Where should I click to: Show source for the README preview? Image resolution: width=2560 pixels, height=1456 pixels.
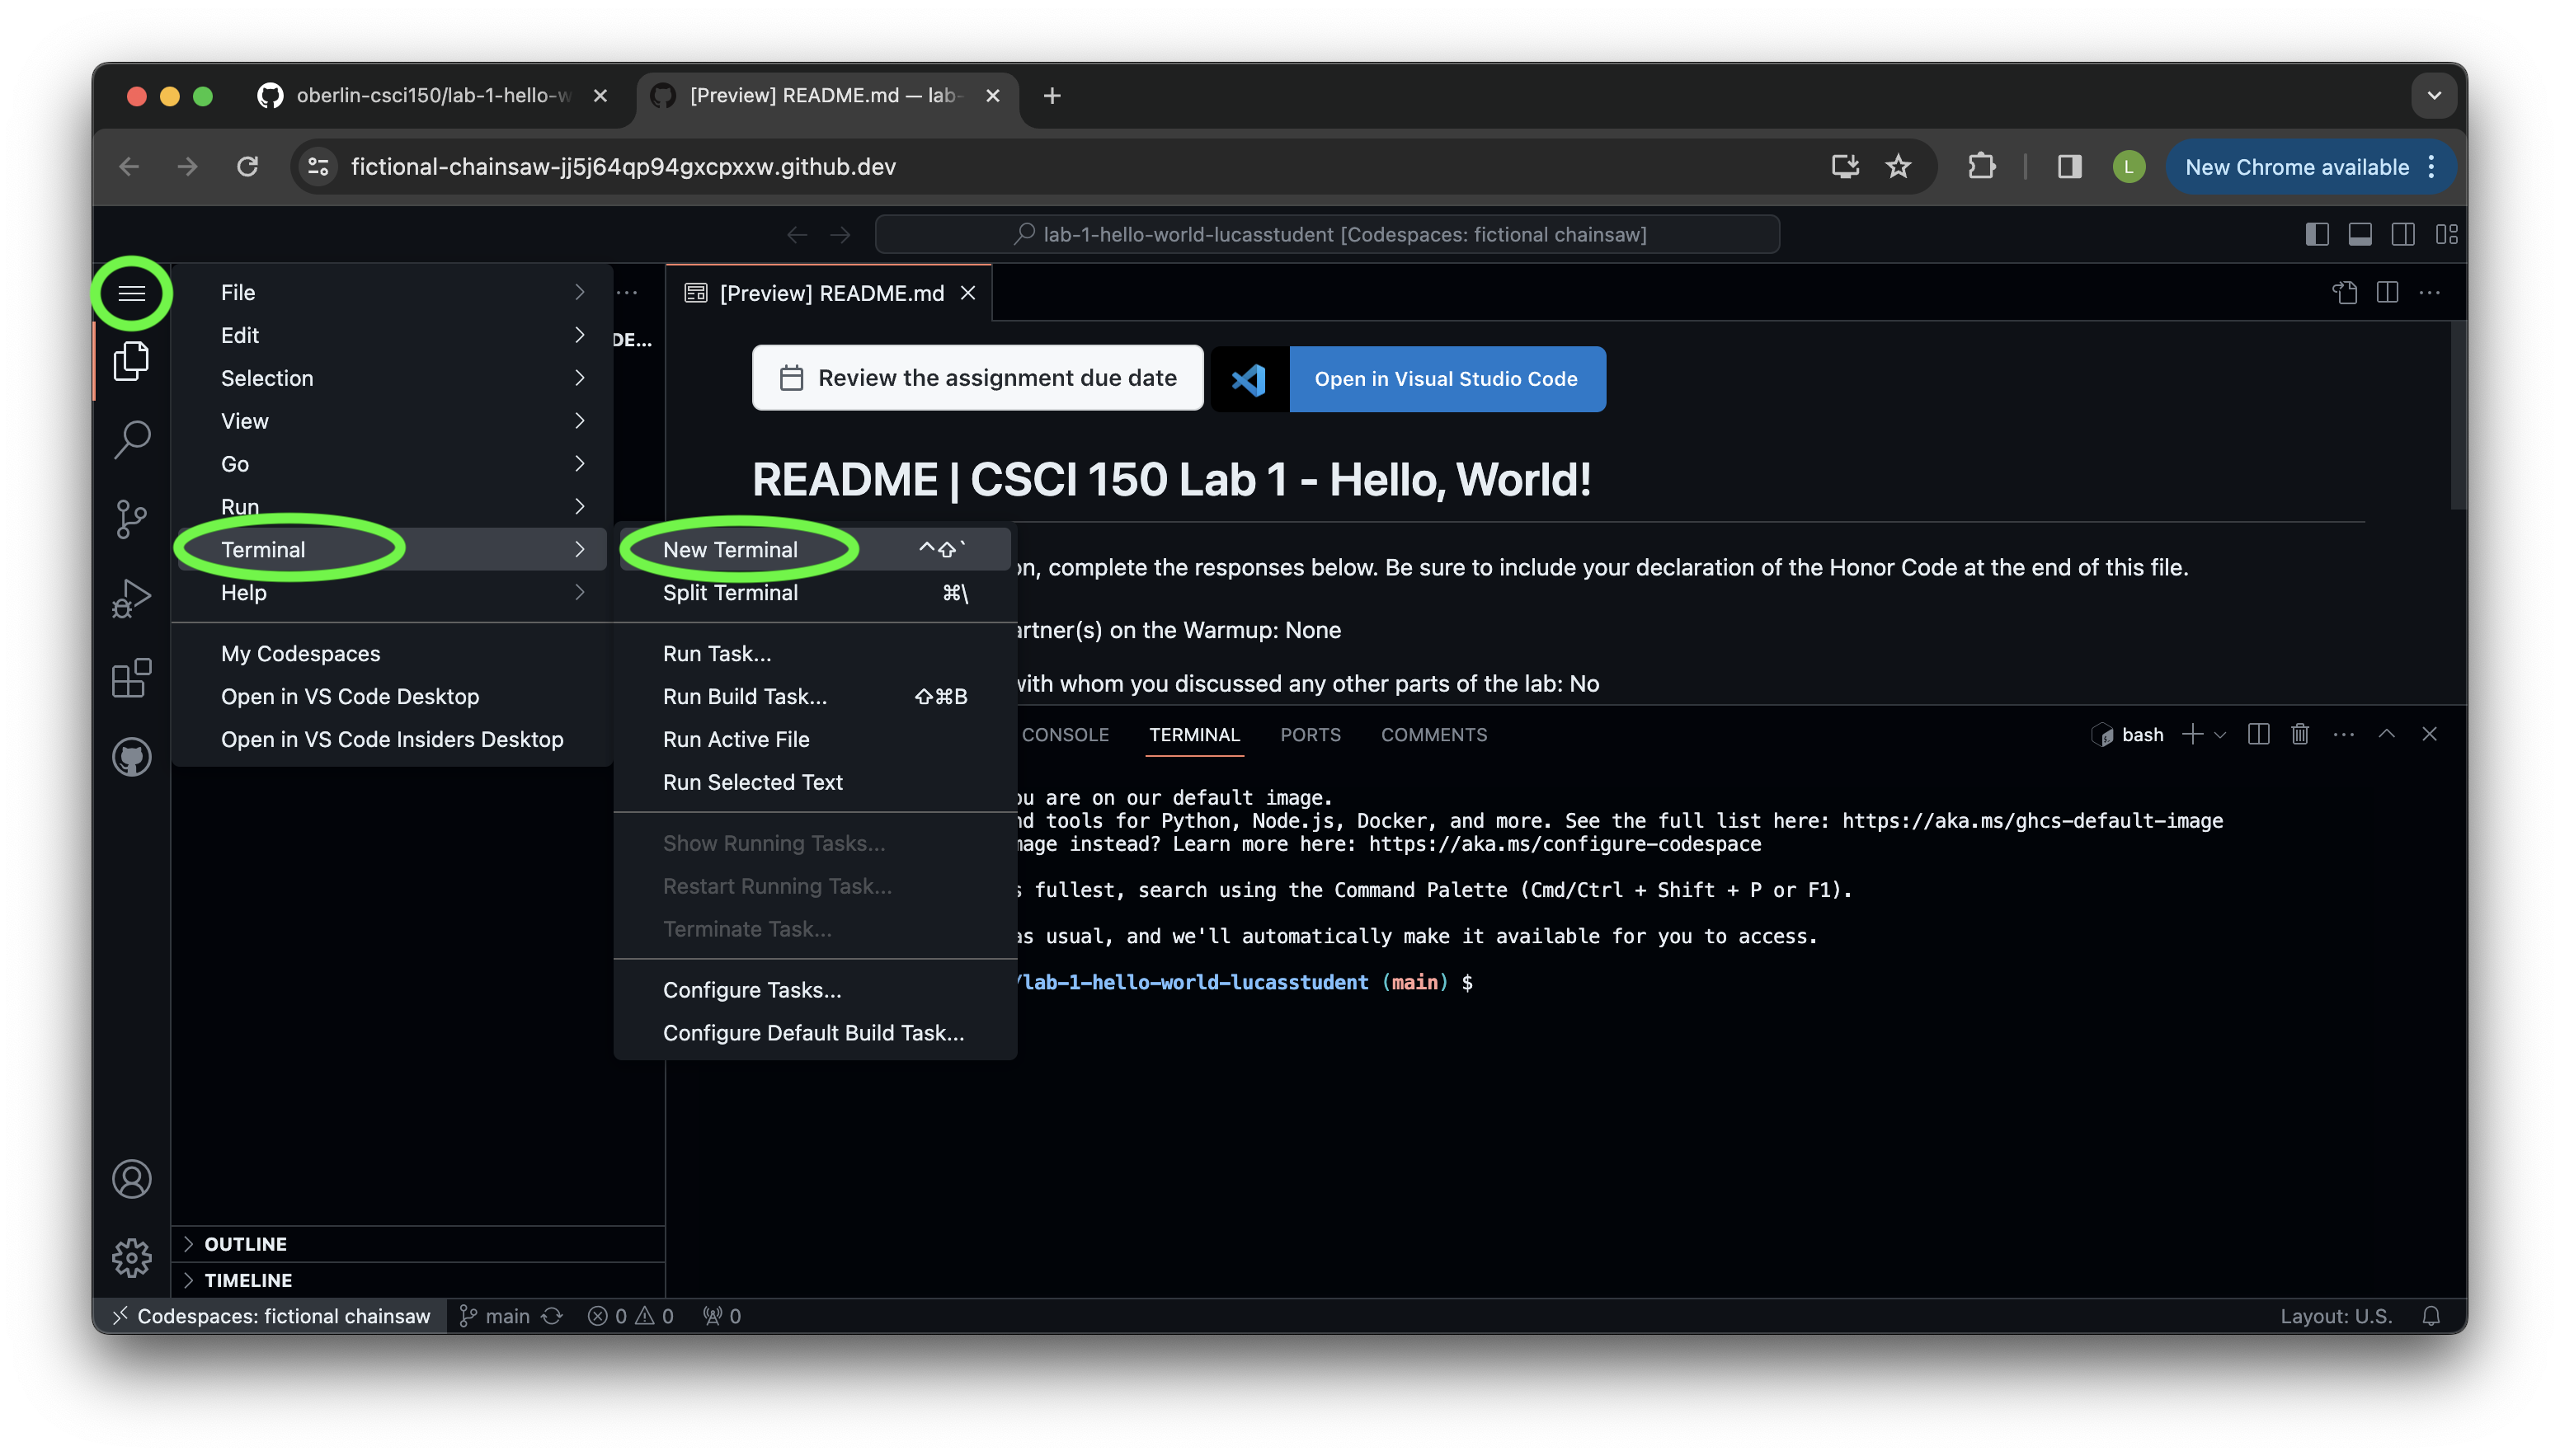tap(2345, 293)
